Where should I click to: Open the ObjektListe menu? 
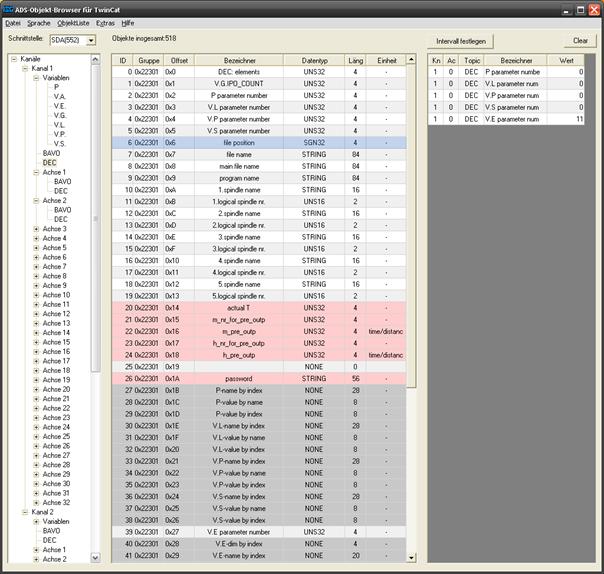point(73,23)
